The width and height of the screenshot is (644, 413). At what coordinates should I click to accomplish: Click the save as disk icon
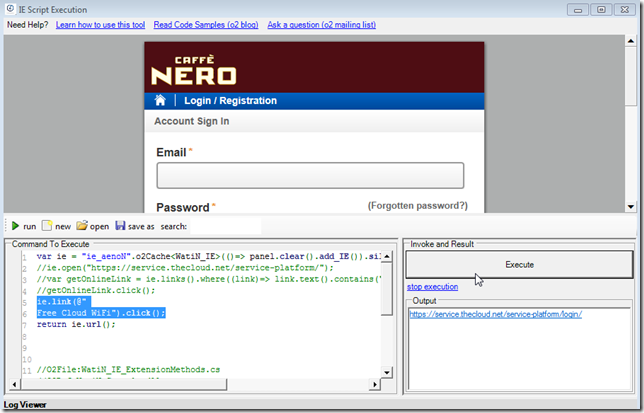tap(121, 226)
